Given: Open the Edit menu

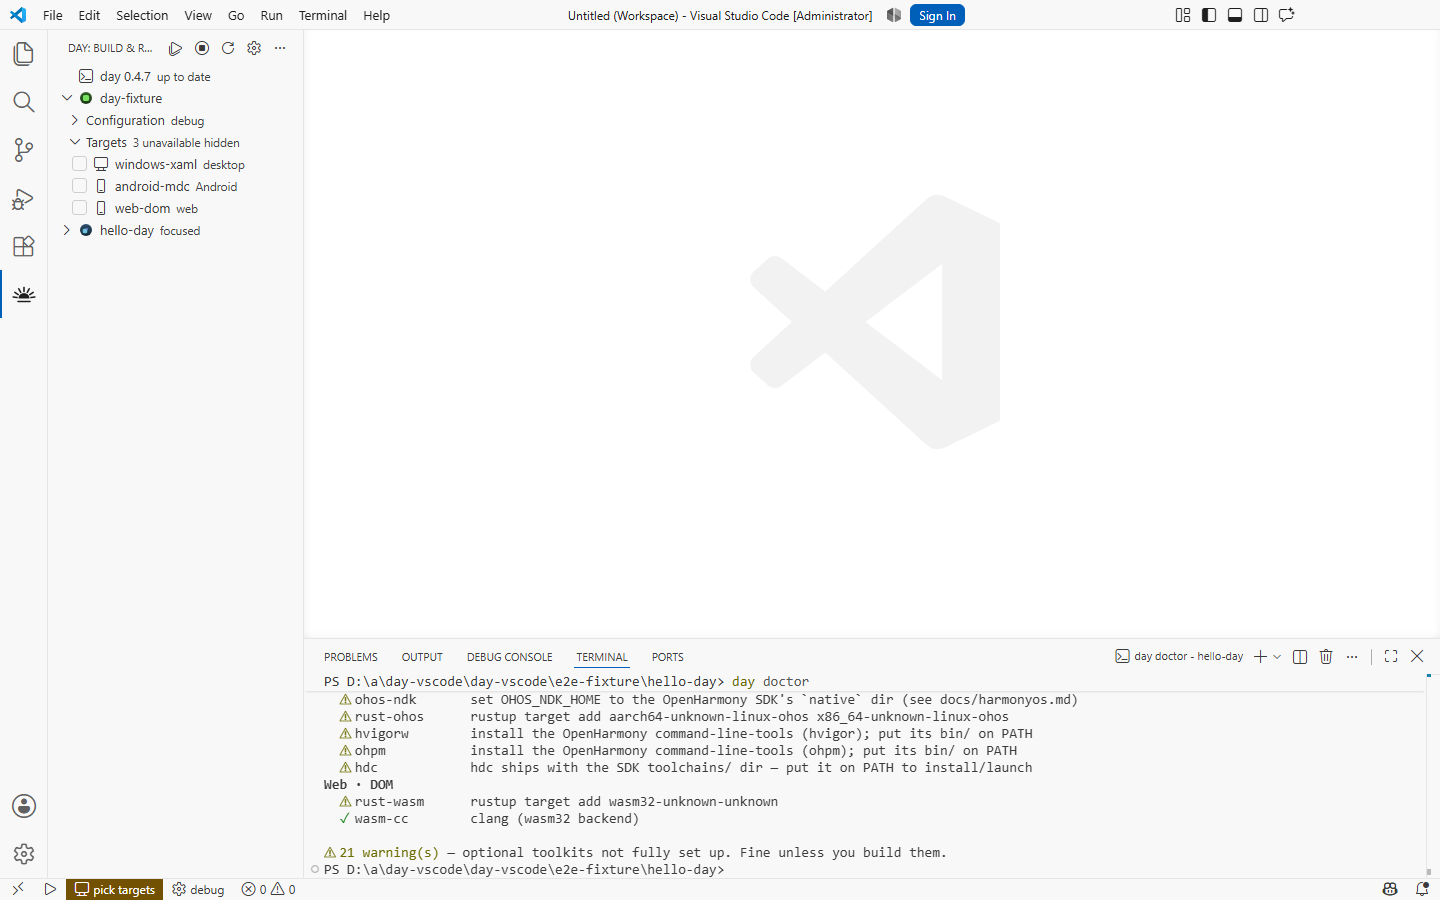Looking at the screenshot, I should tap(89, 15).
